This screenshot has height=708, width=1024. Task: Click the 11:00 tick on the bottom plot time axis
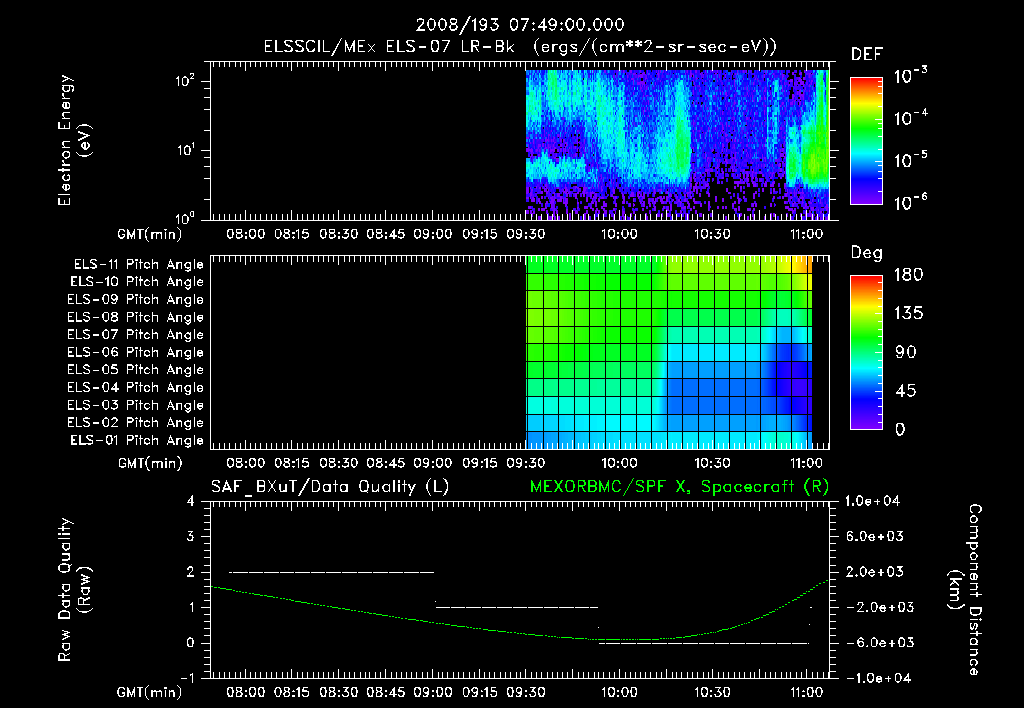[807, 692]
